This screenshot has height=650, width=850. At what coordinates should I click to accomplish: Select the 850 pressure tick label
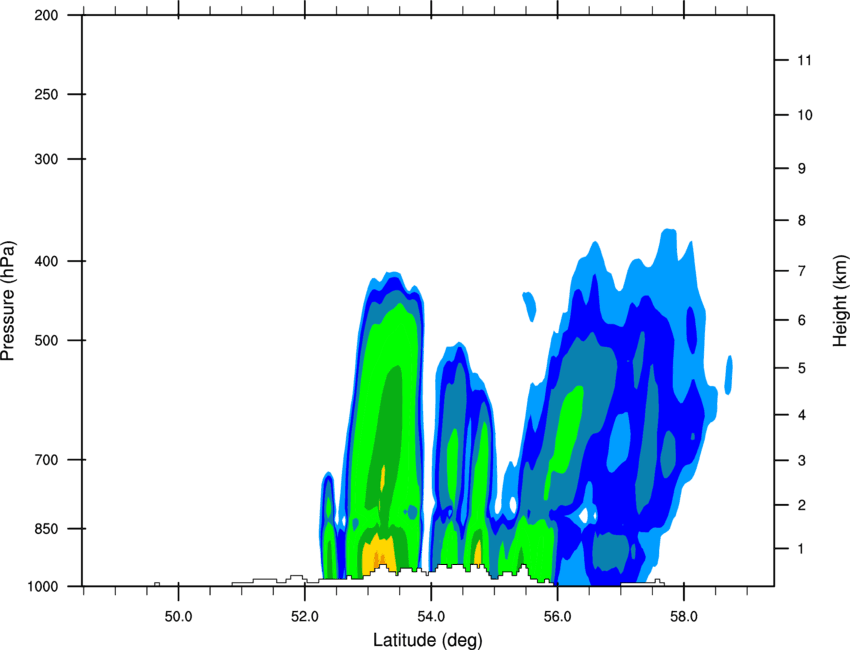pyautogui.click(x=46, y=528)
